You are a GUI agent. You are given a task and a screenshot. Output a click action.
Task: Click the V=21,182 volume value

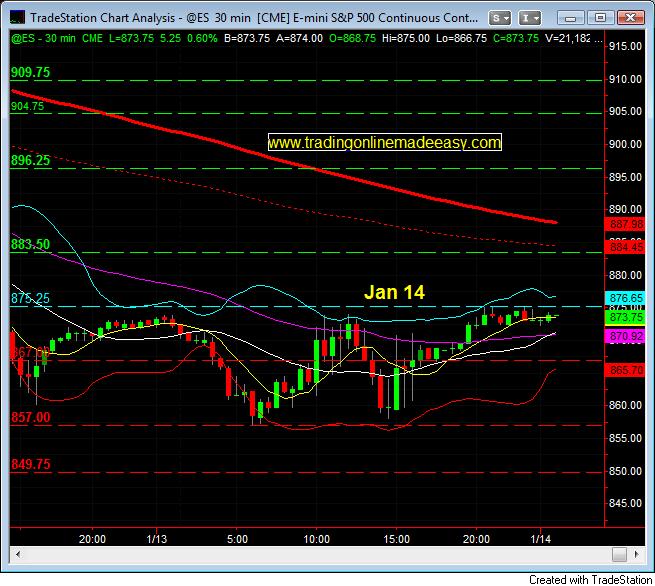pyautogui.click(x=567, y=38)
